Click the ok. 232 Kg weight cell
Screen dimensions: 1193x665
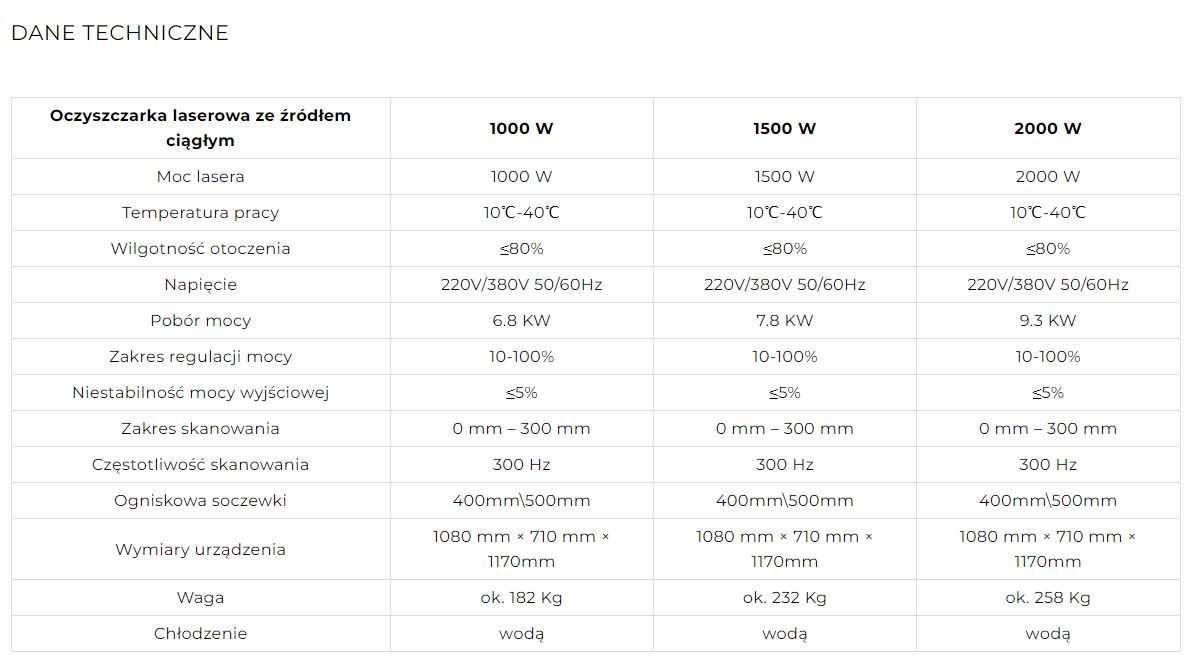(x=784, y=597)
